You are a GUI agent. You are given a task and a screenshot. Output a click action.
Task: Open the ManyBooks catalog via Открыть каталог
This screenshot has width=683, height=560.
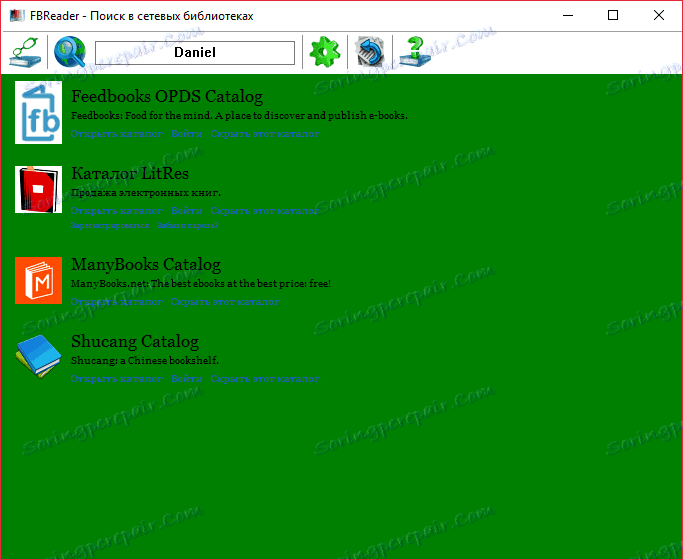pyautogui.click(x=117, y=302)
